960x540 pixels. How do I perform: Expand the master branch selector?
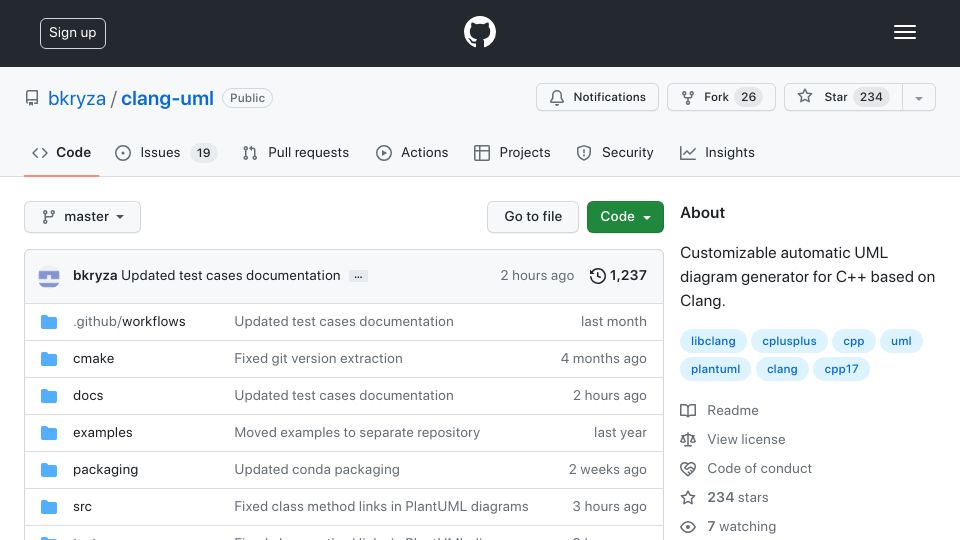point(83,217)
